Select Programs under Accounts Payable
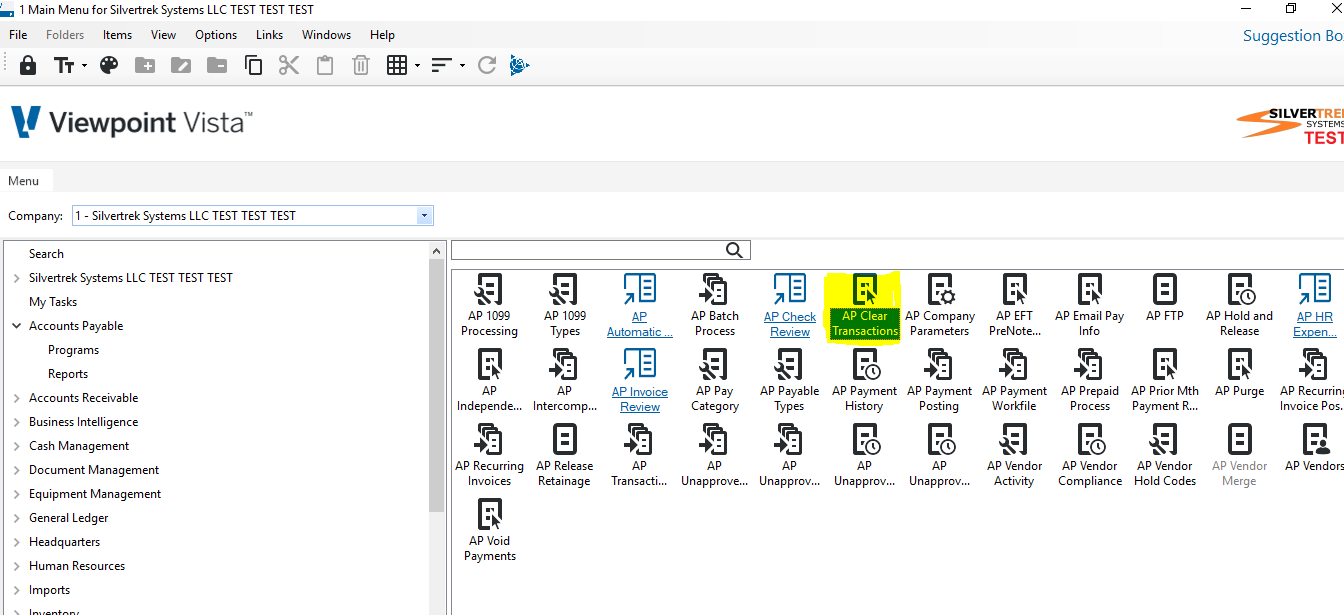 73,350
